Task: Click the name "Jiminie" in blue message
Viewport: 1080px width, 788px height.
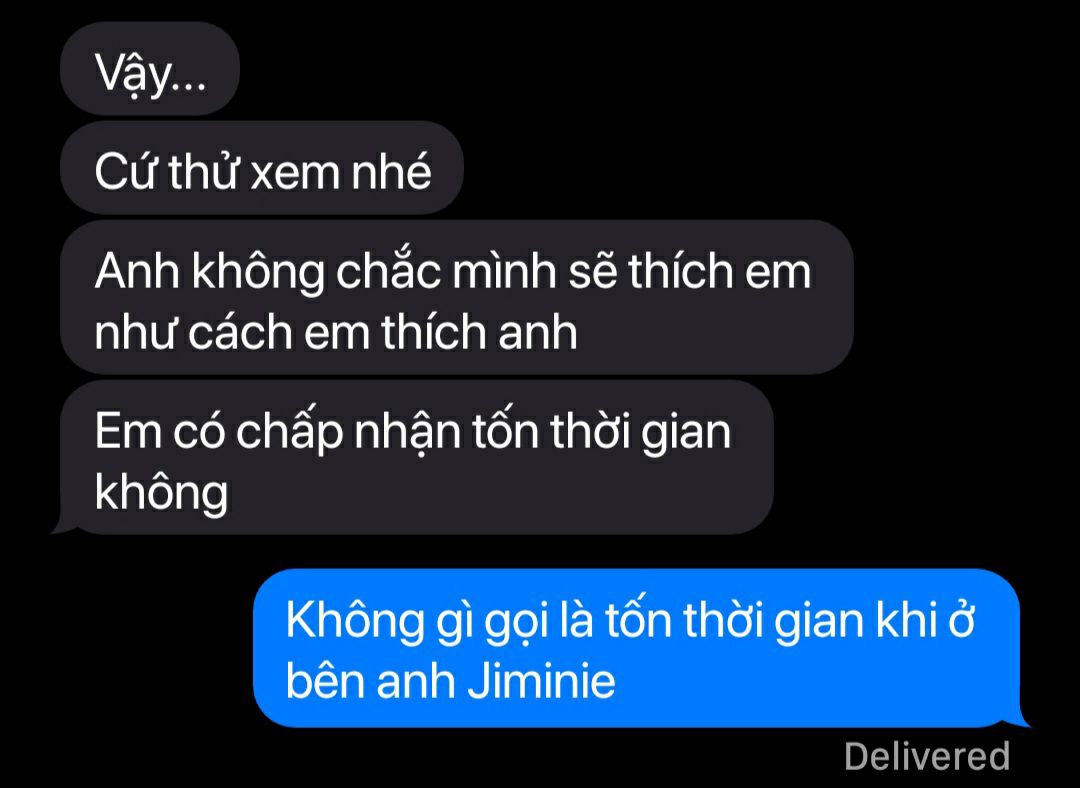Action: coord(541,681)
